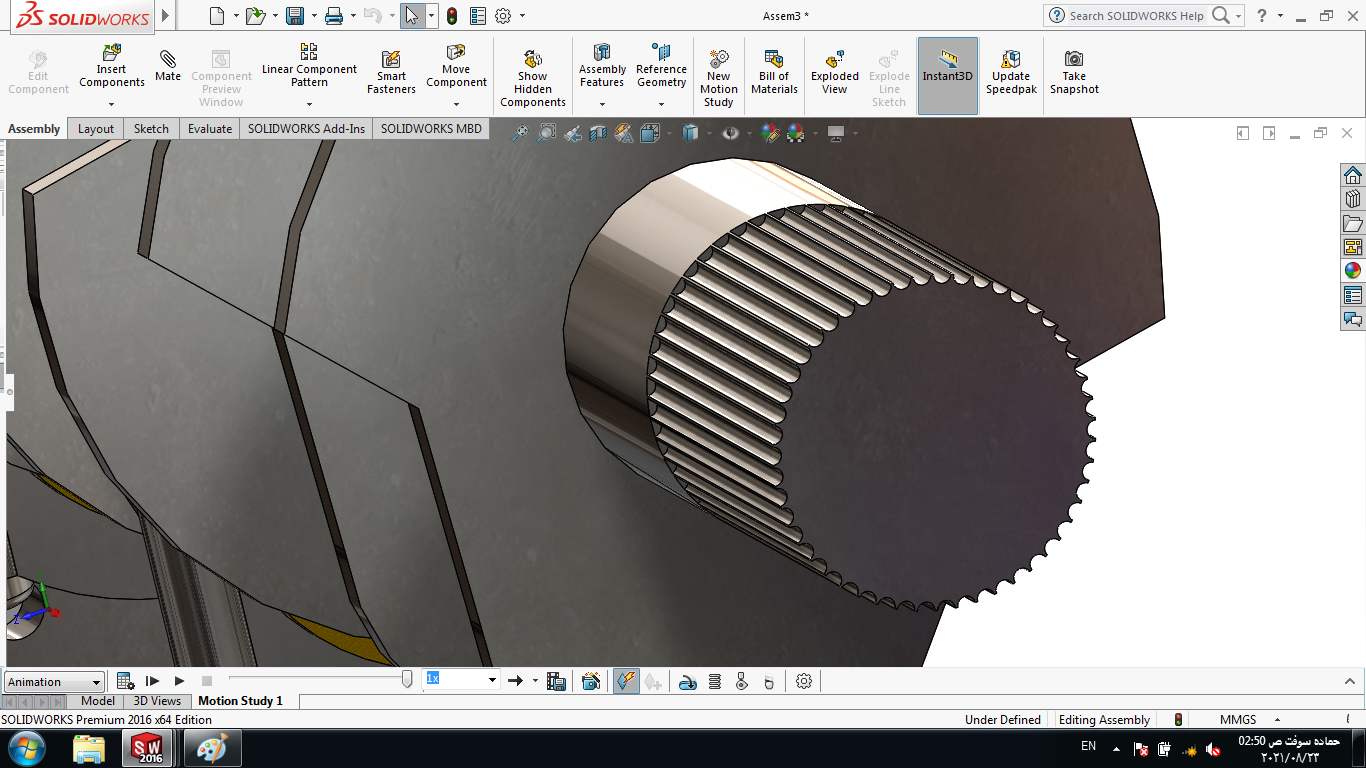Add a Motor in motion study toolbar
This screenshot has width=1366, height=768.
[687, 682]
